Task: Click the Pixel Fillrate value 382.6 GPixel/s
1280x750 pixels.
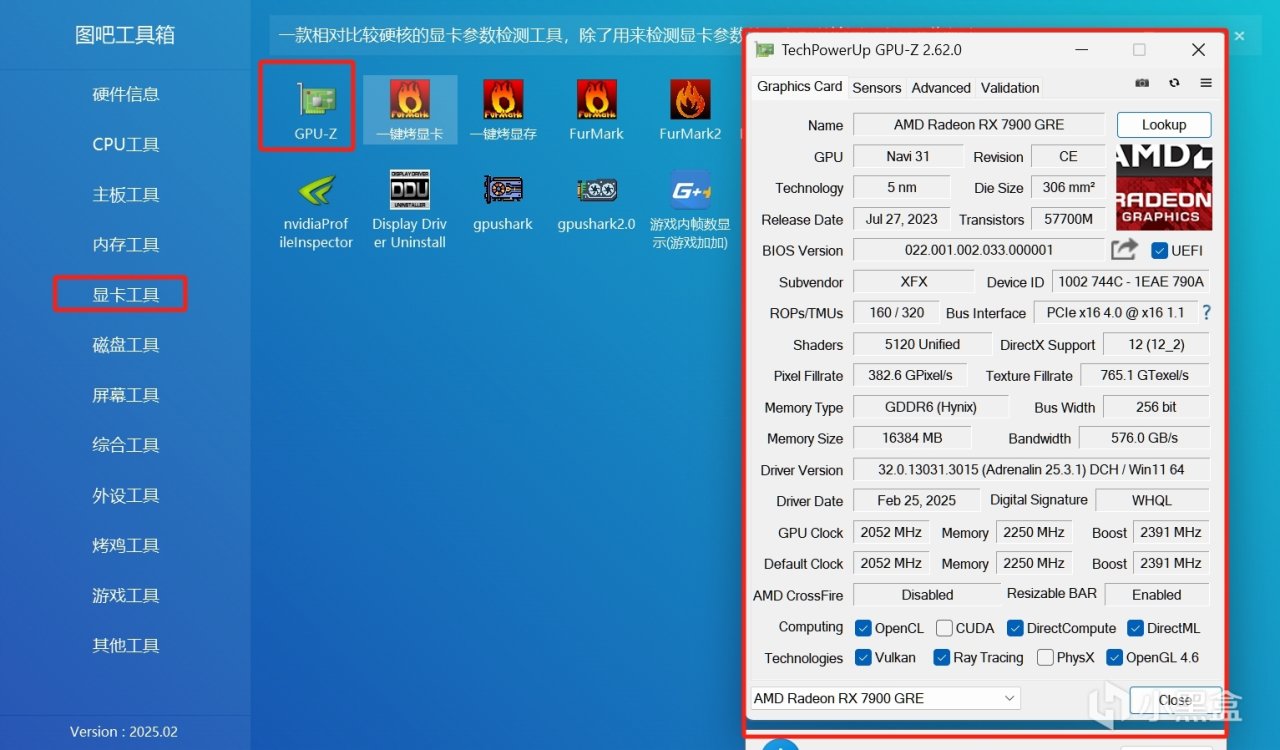Action: pos(911,375)
